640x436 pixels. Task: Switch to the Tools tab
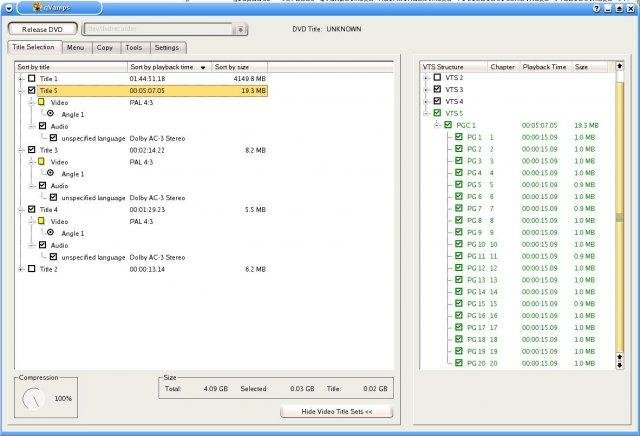[134, 47]
